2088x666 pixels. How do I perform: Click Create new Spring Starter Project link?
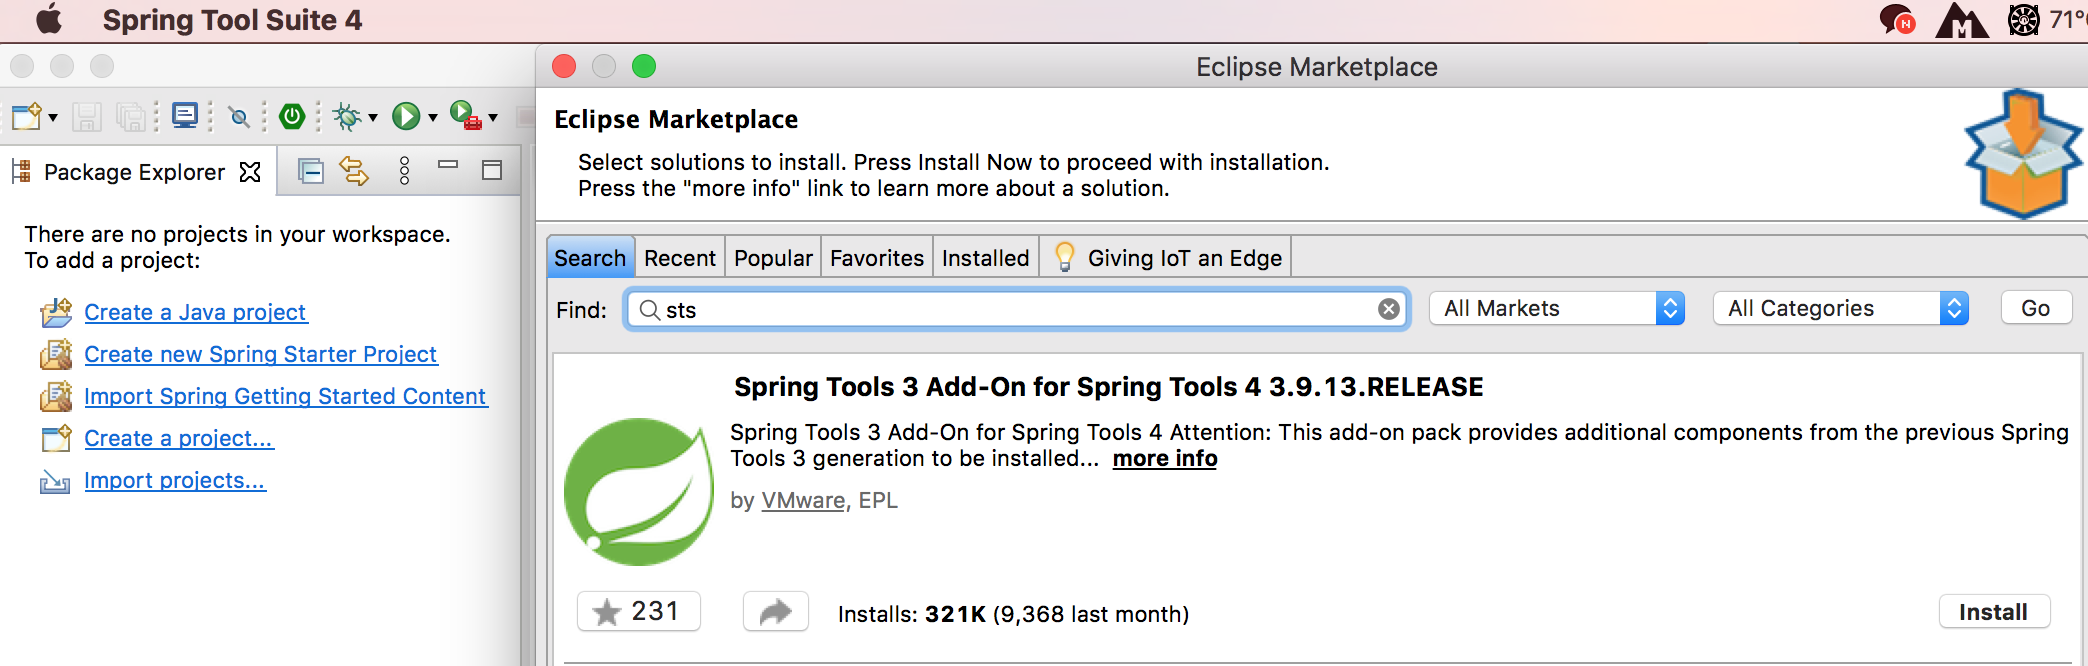click(261, 354)
